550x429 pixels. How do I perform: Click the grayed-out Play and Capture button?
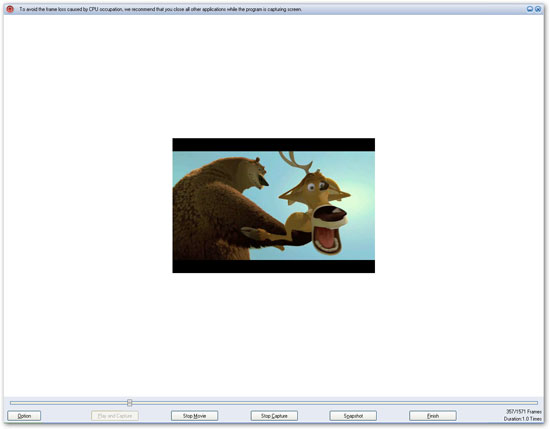[115, 416]
